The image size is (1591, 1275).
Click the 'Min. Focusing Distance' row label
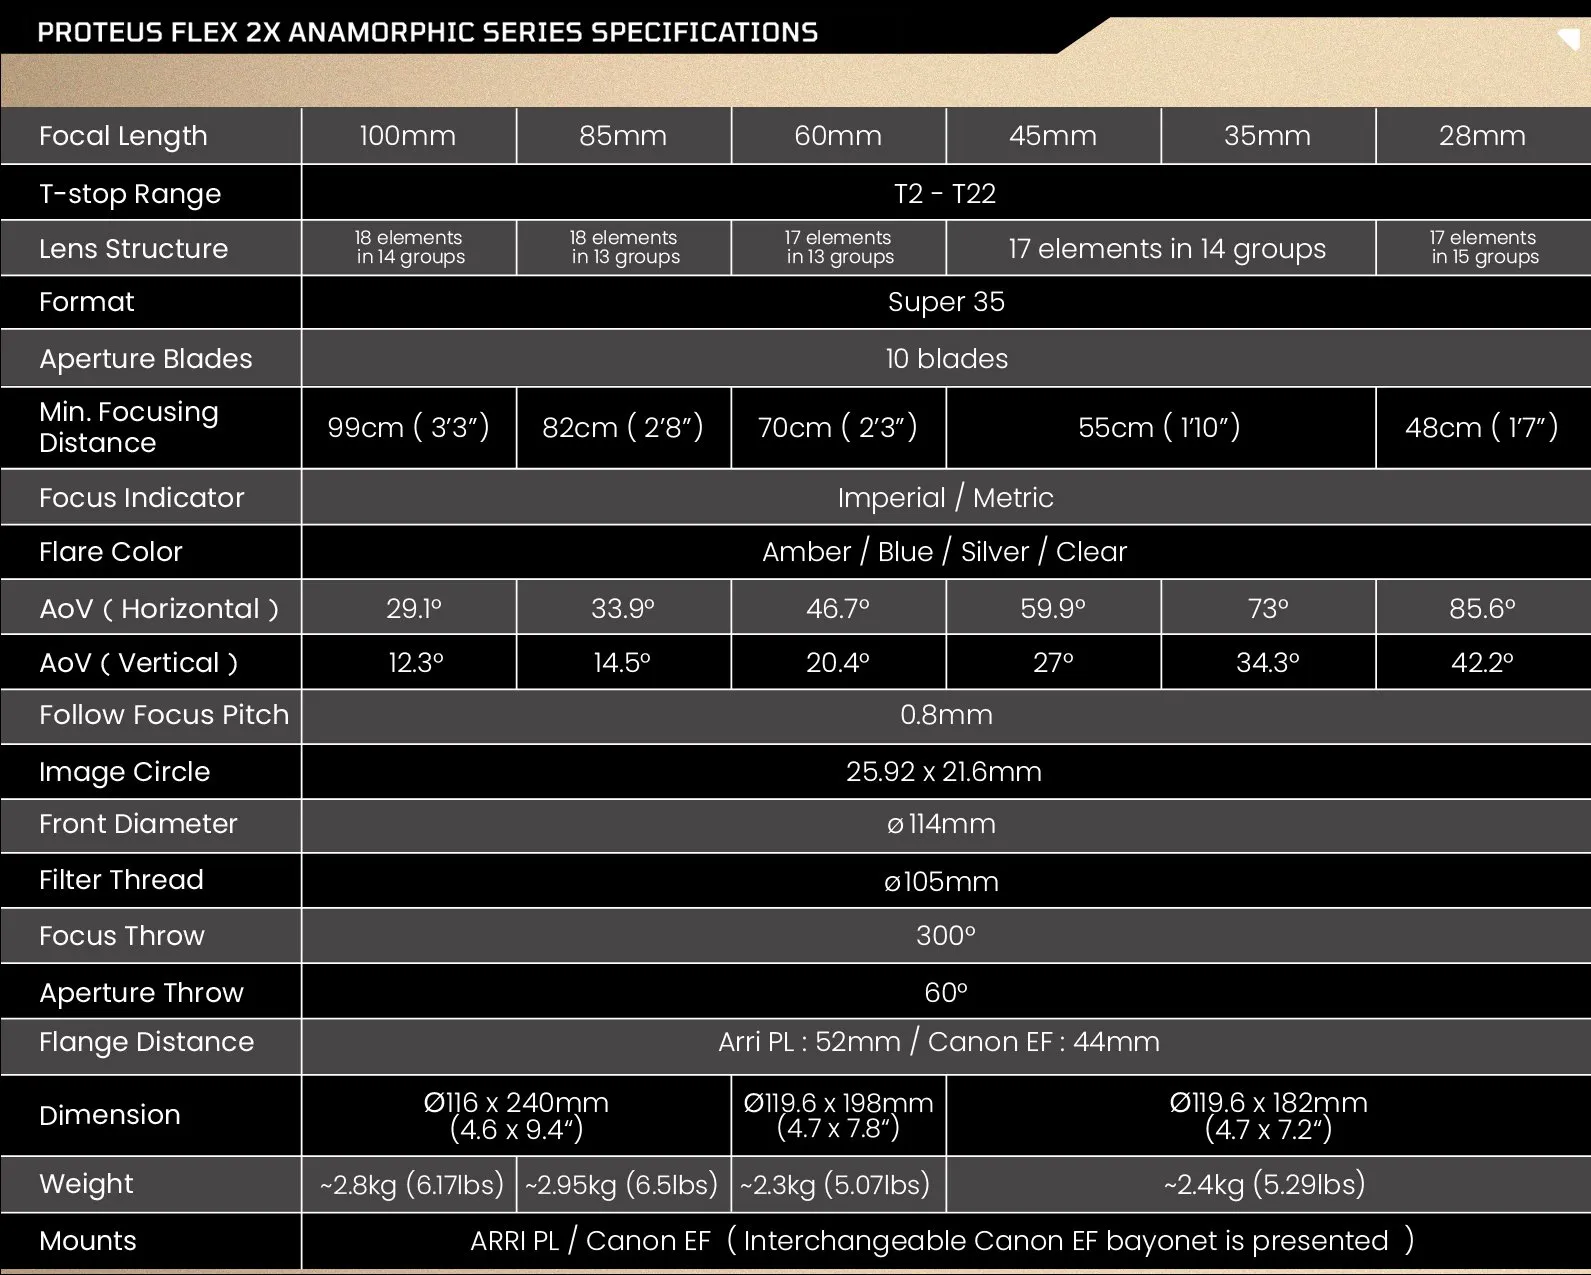[x=128, y=427]
